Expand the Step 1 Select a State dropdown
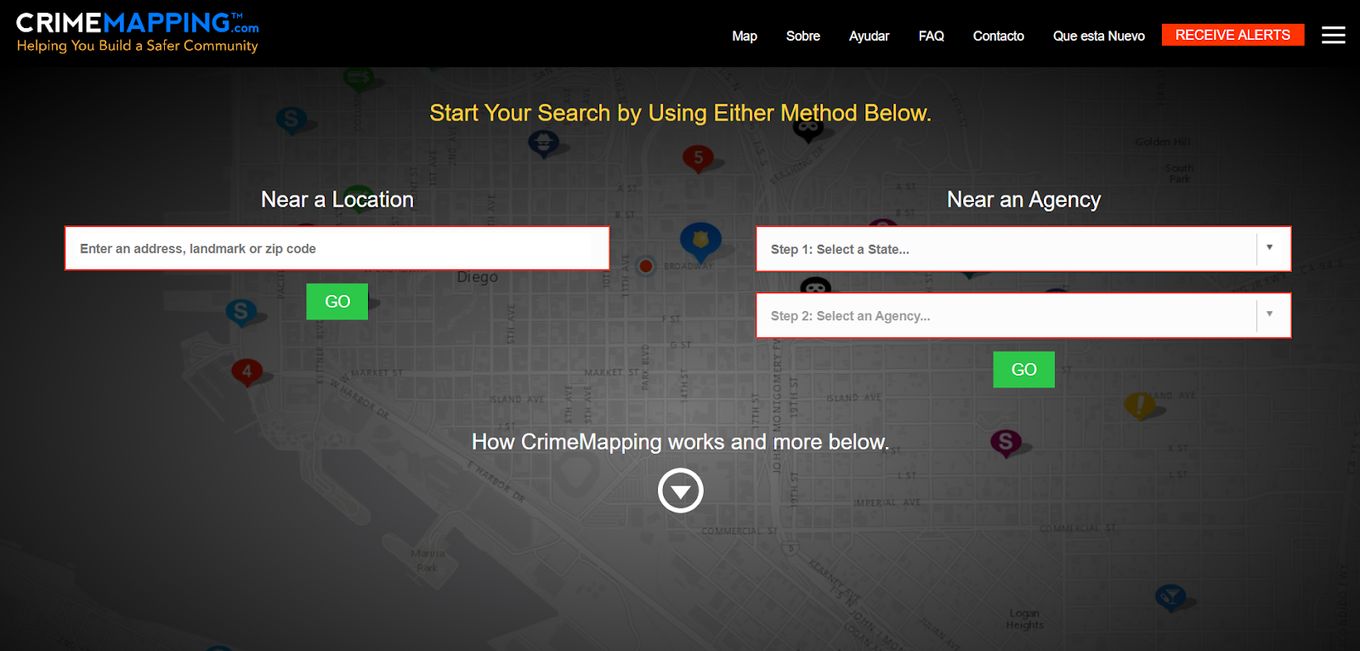Viewport: 1360px width, 651px height. (x=1024, y=249)
